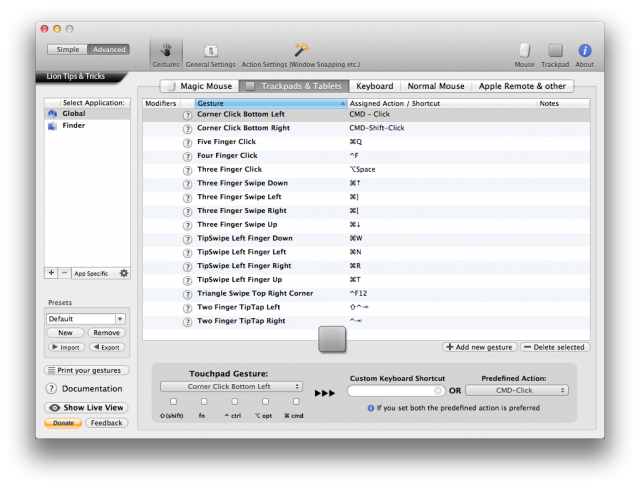Click help icon for Three Finger Swipe Up
Image resolution: width=640 pixels, height=488 pixels.
tap(187, 226)
